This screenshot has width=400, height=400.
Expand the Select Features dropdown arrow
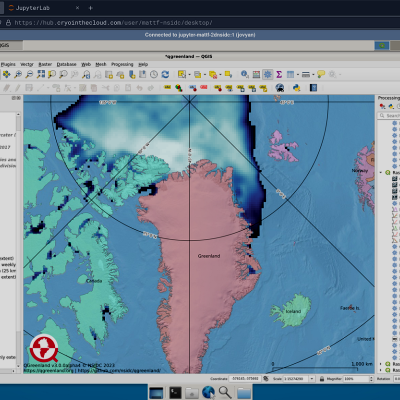(x=189, y=75)
